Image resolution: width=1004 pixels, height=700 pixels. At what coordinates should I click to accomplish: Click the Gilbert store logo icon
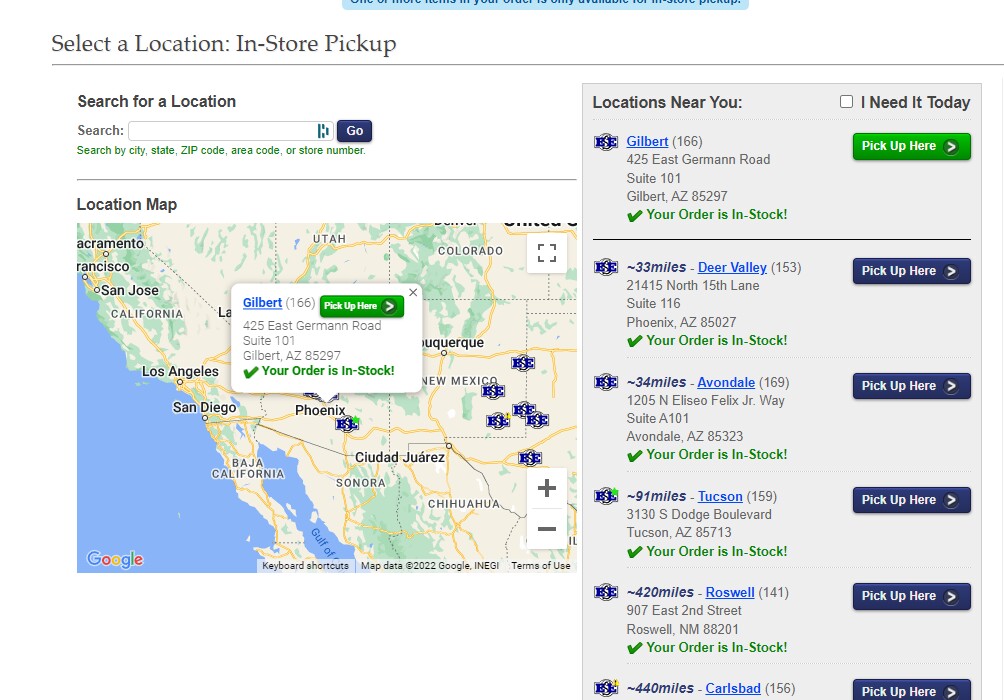pyautogui.click(x=605, y=142)
